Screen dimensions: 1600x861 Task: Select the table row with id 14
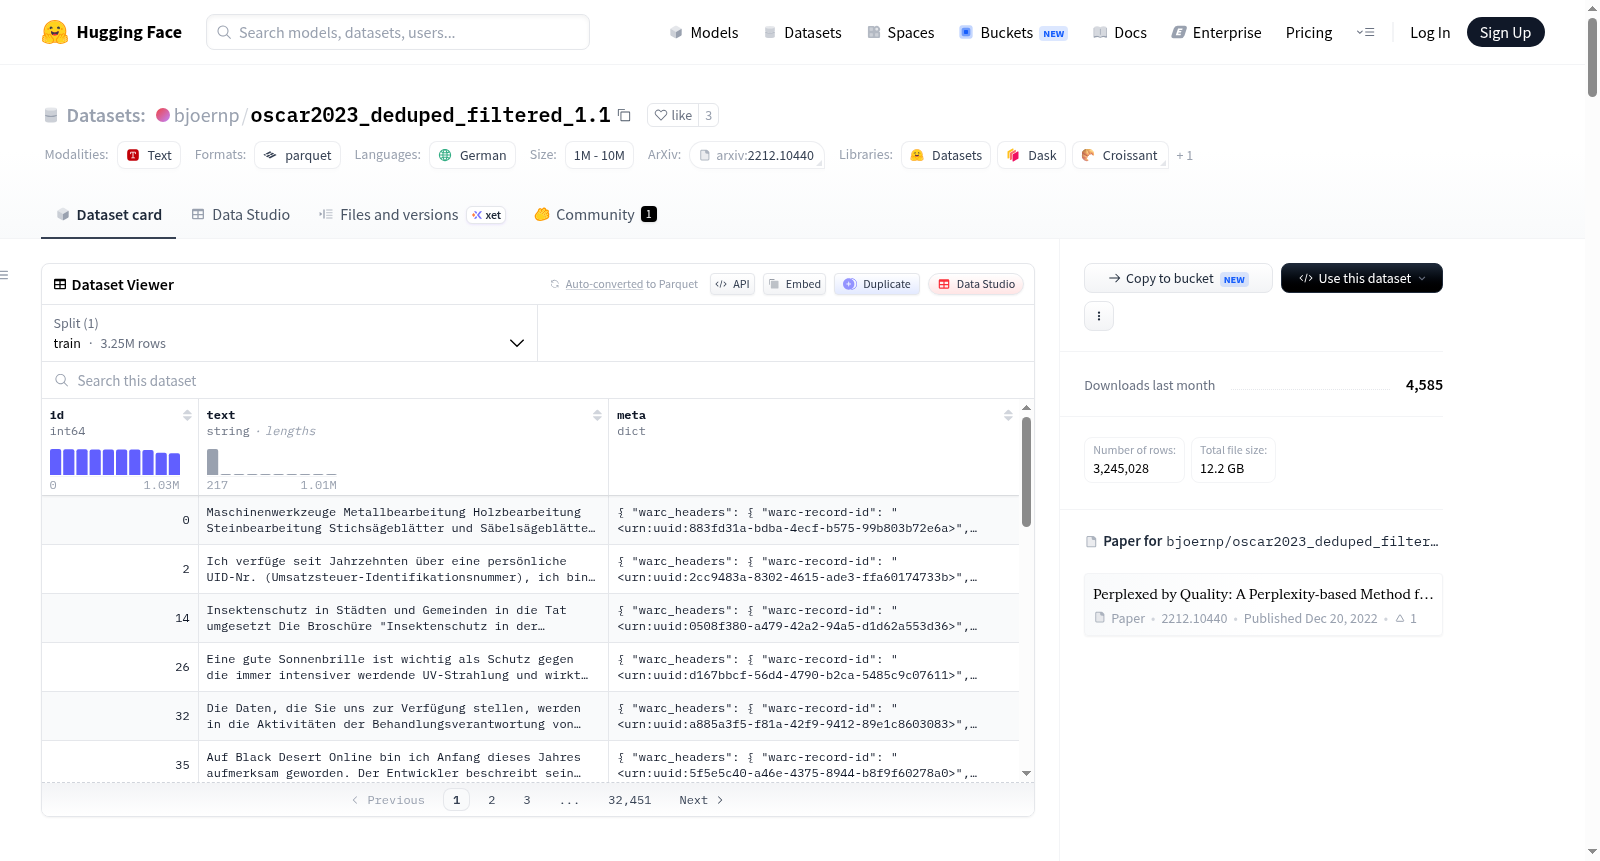530,618
